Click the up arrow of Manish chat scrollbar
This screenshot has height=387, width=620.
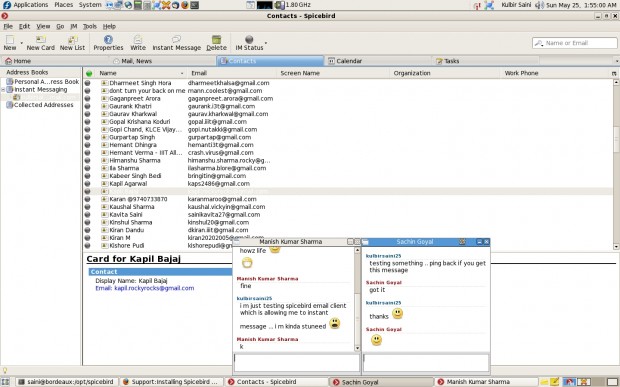point(357,250)
